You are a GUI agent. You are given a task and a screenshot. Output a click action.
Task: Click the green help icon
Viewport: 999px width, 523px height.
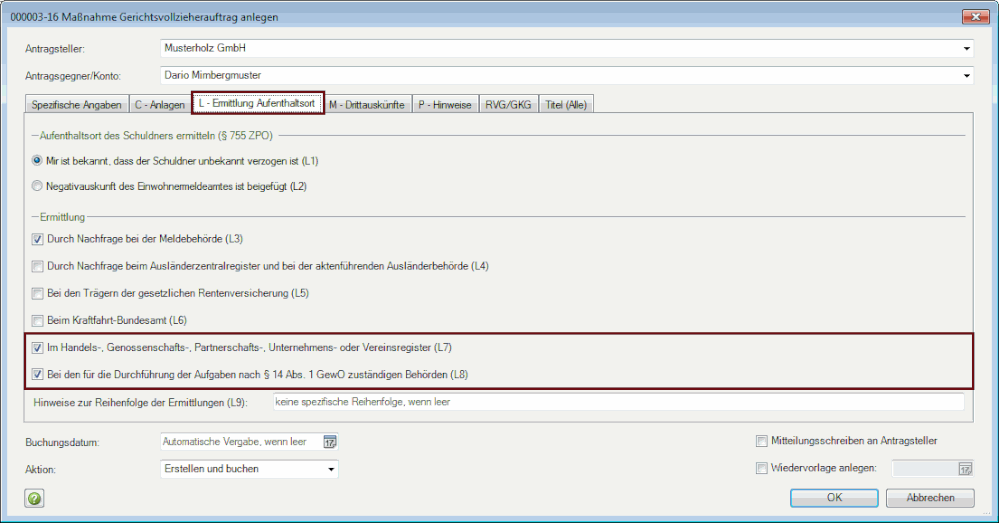tap(35, 498)
